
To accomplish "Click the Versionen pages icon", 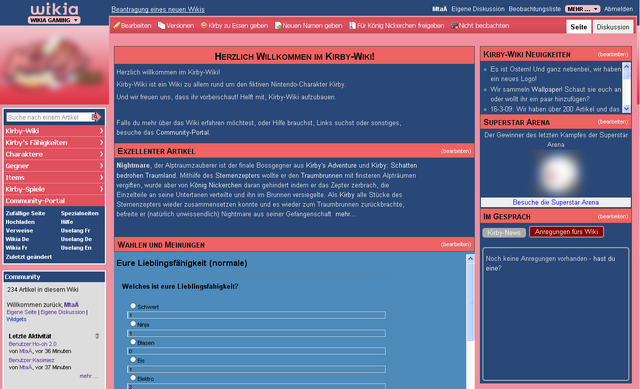I will click(162, 26).
